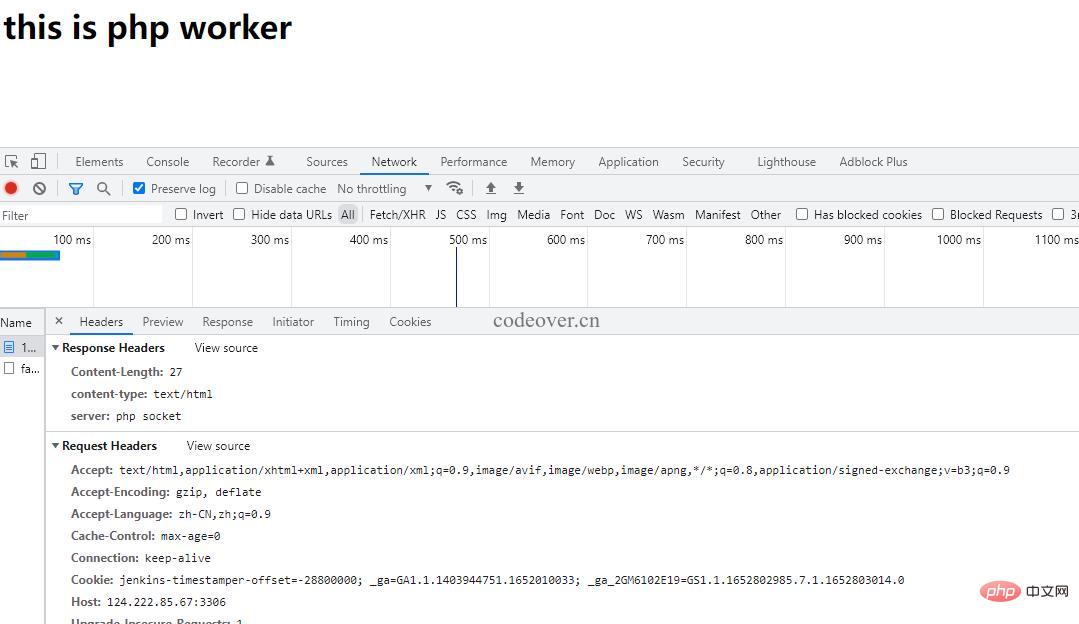Open the No throttling dropdown
The height and width of the screenshot is (624, 1079).
385,189
